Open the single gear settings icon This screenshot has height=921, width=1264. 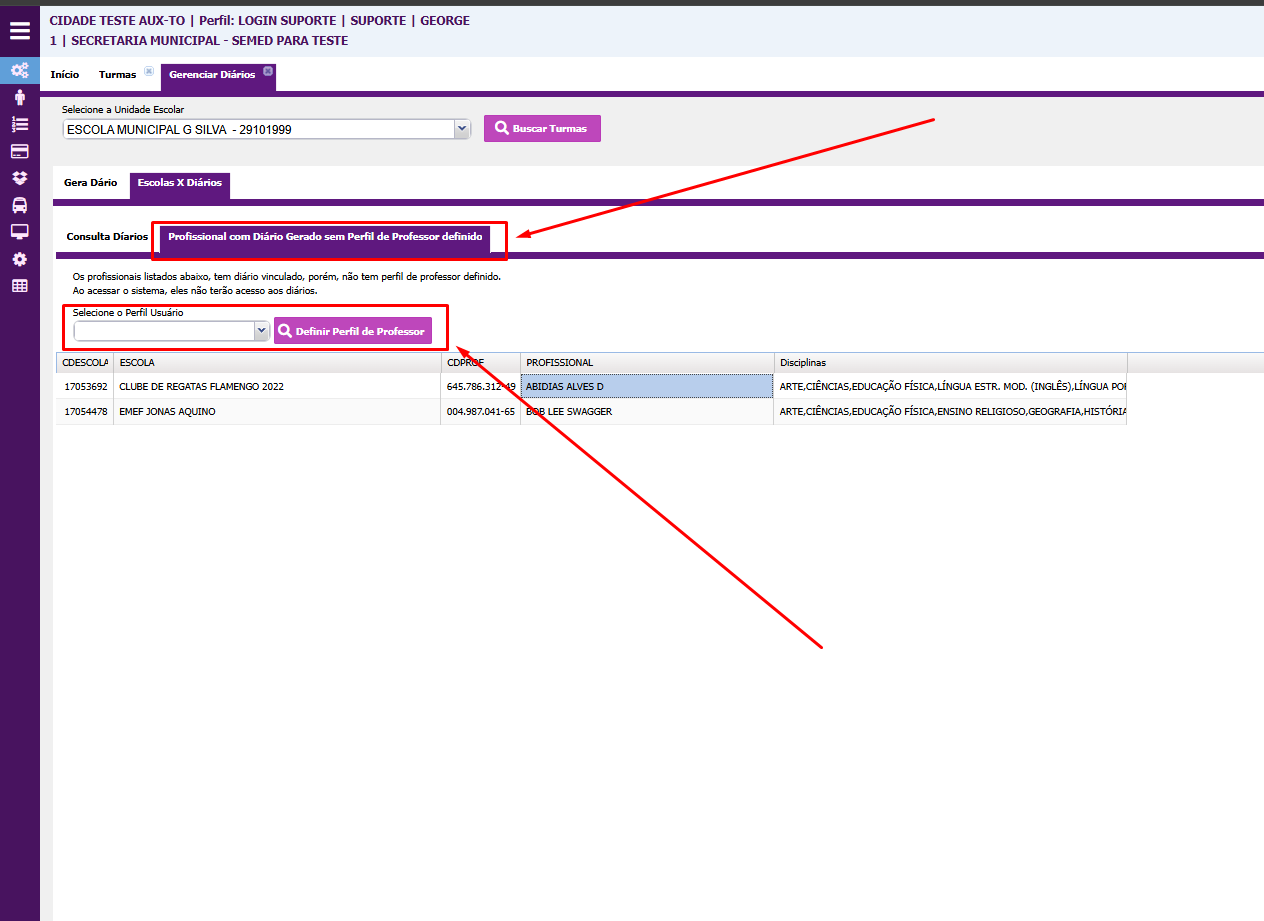pos(20,259)
